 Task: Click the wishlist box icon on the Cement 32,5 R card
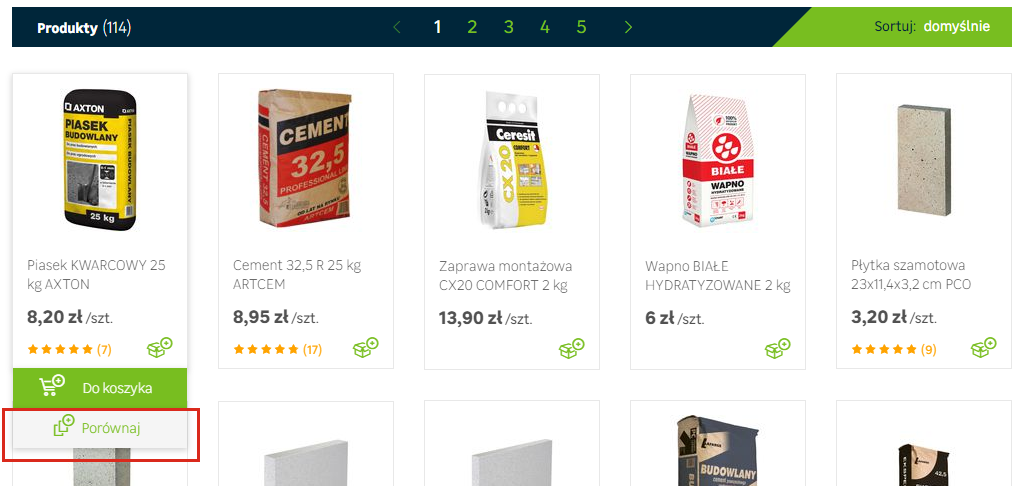(365, 347)
